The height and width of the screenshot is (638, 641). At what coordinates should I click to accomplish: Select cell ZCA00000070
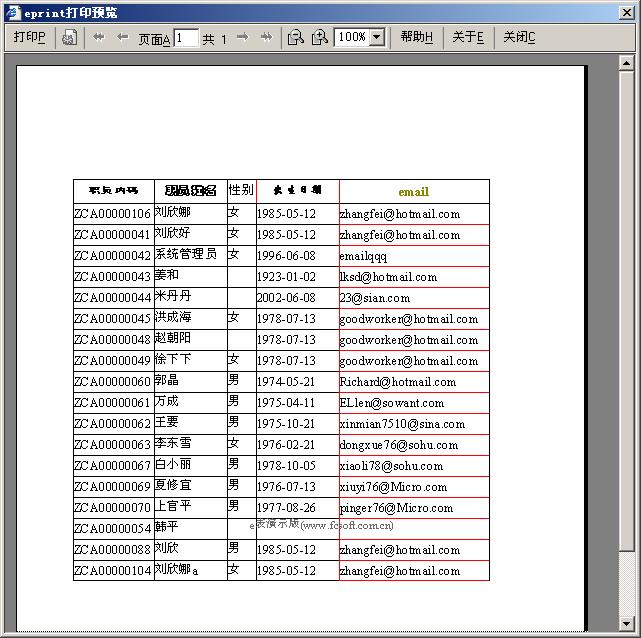coord(114,508)
